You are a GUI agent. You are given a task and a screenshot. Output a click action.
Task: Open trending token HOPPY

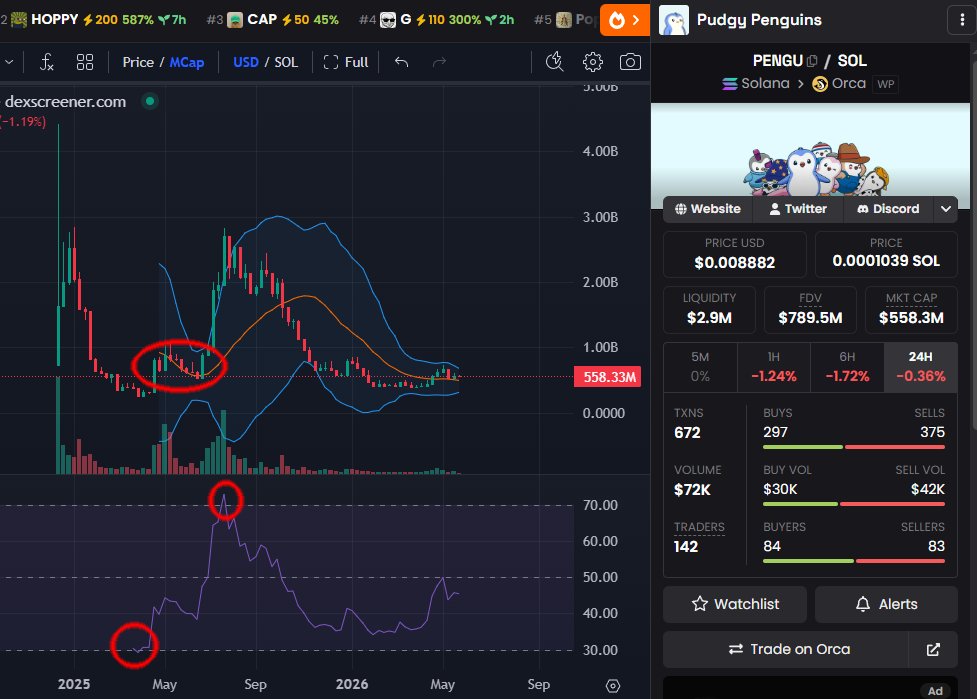click(98, 20)
